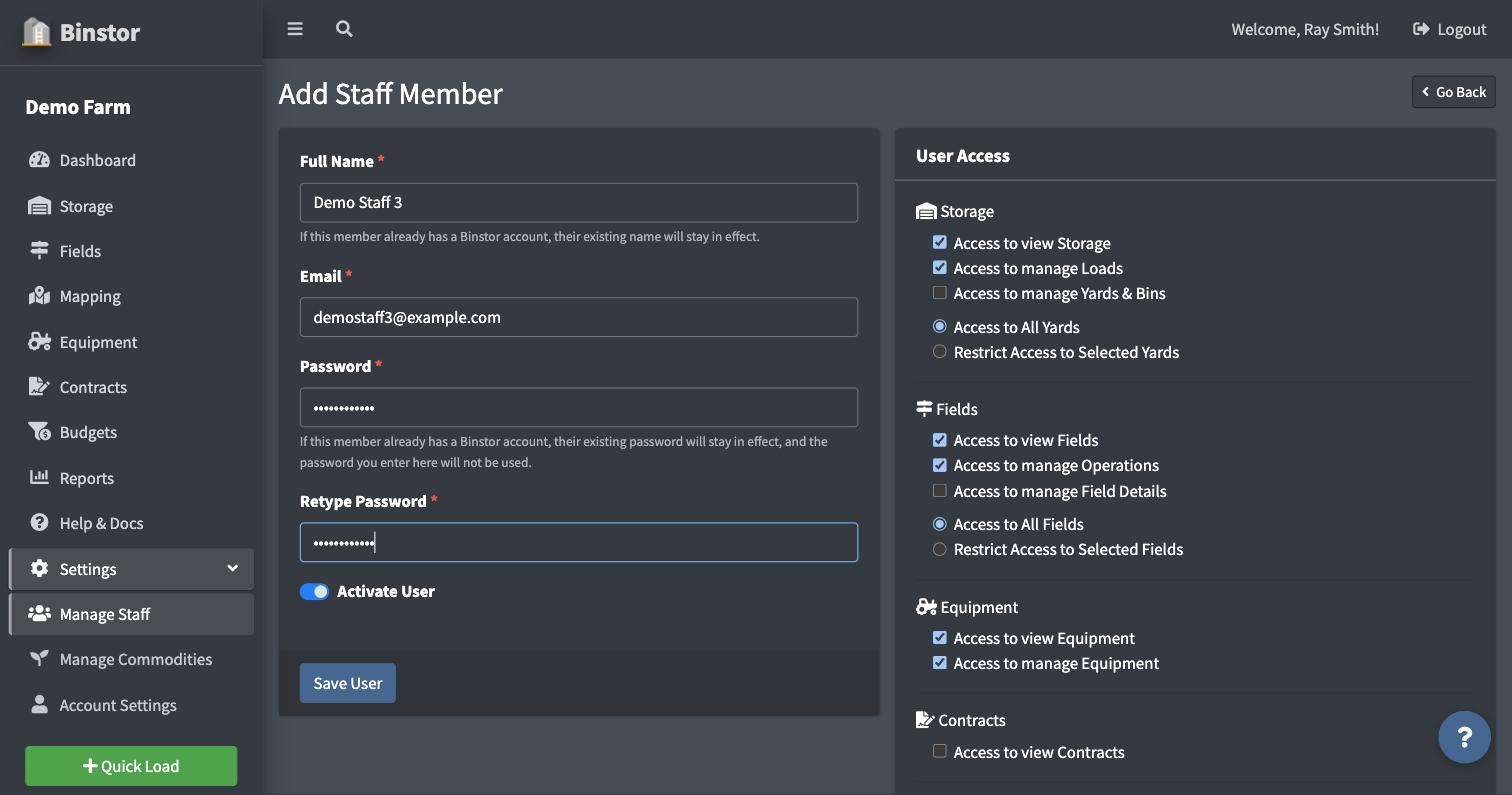The height and width of the screenshot is (795, 1512).
Task: Click the Email input field
Action: pos(579,317)
